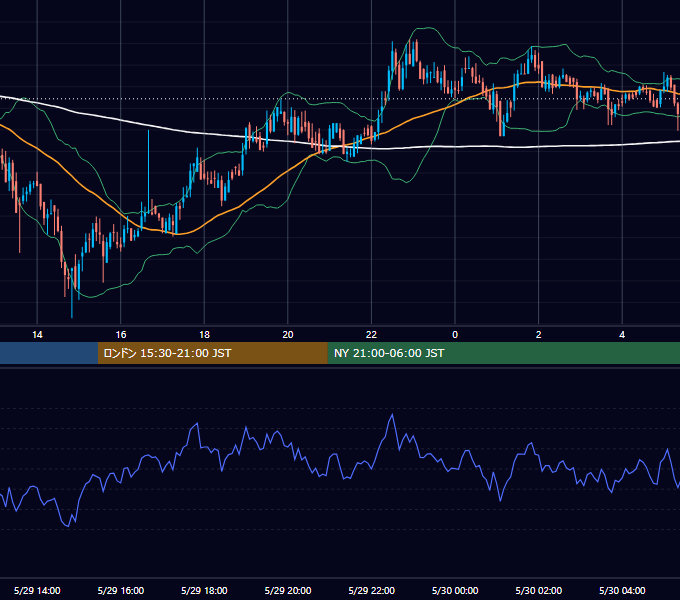Click the 5/30 00:00 date label
The height and width of the screenshot is (600, 680).
[x=455, y=590]
